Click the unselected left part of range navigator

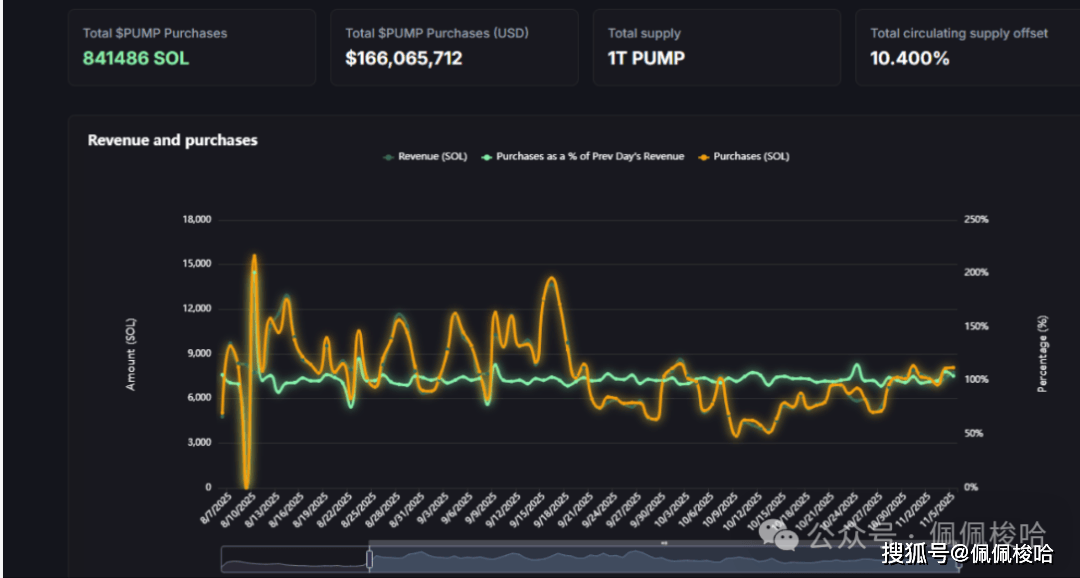point(294,560)
